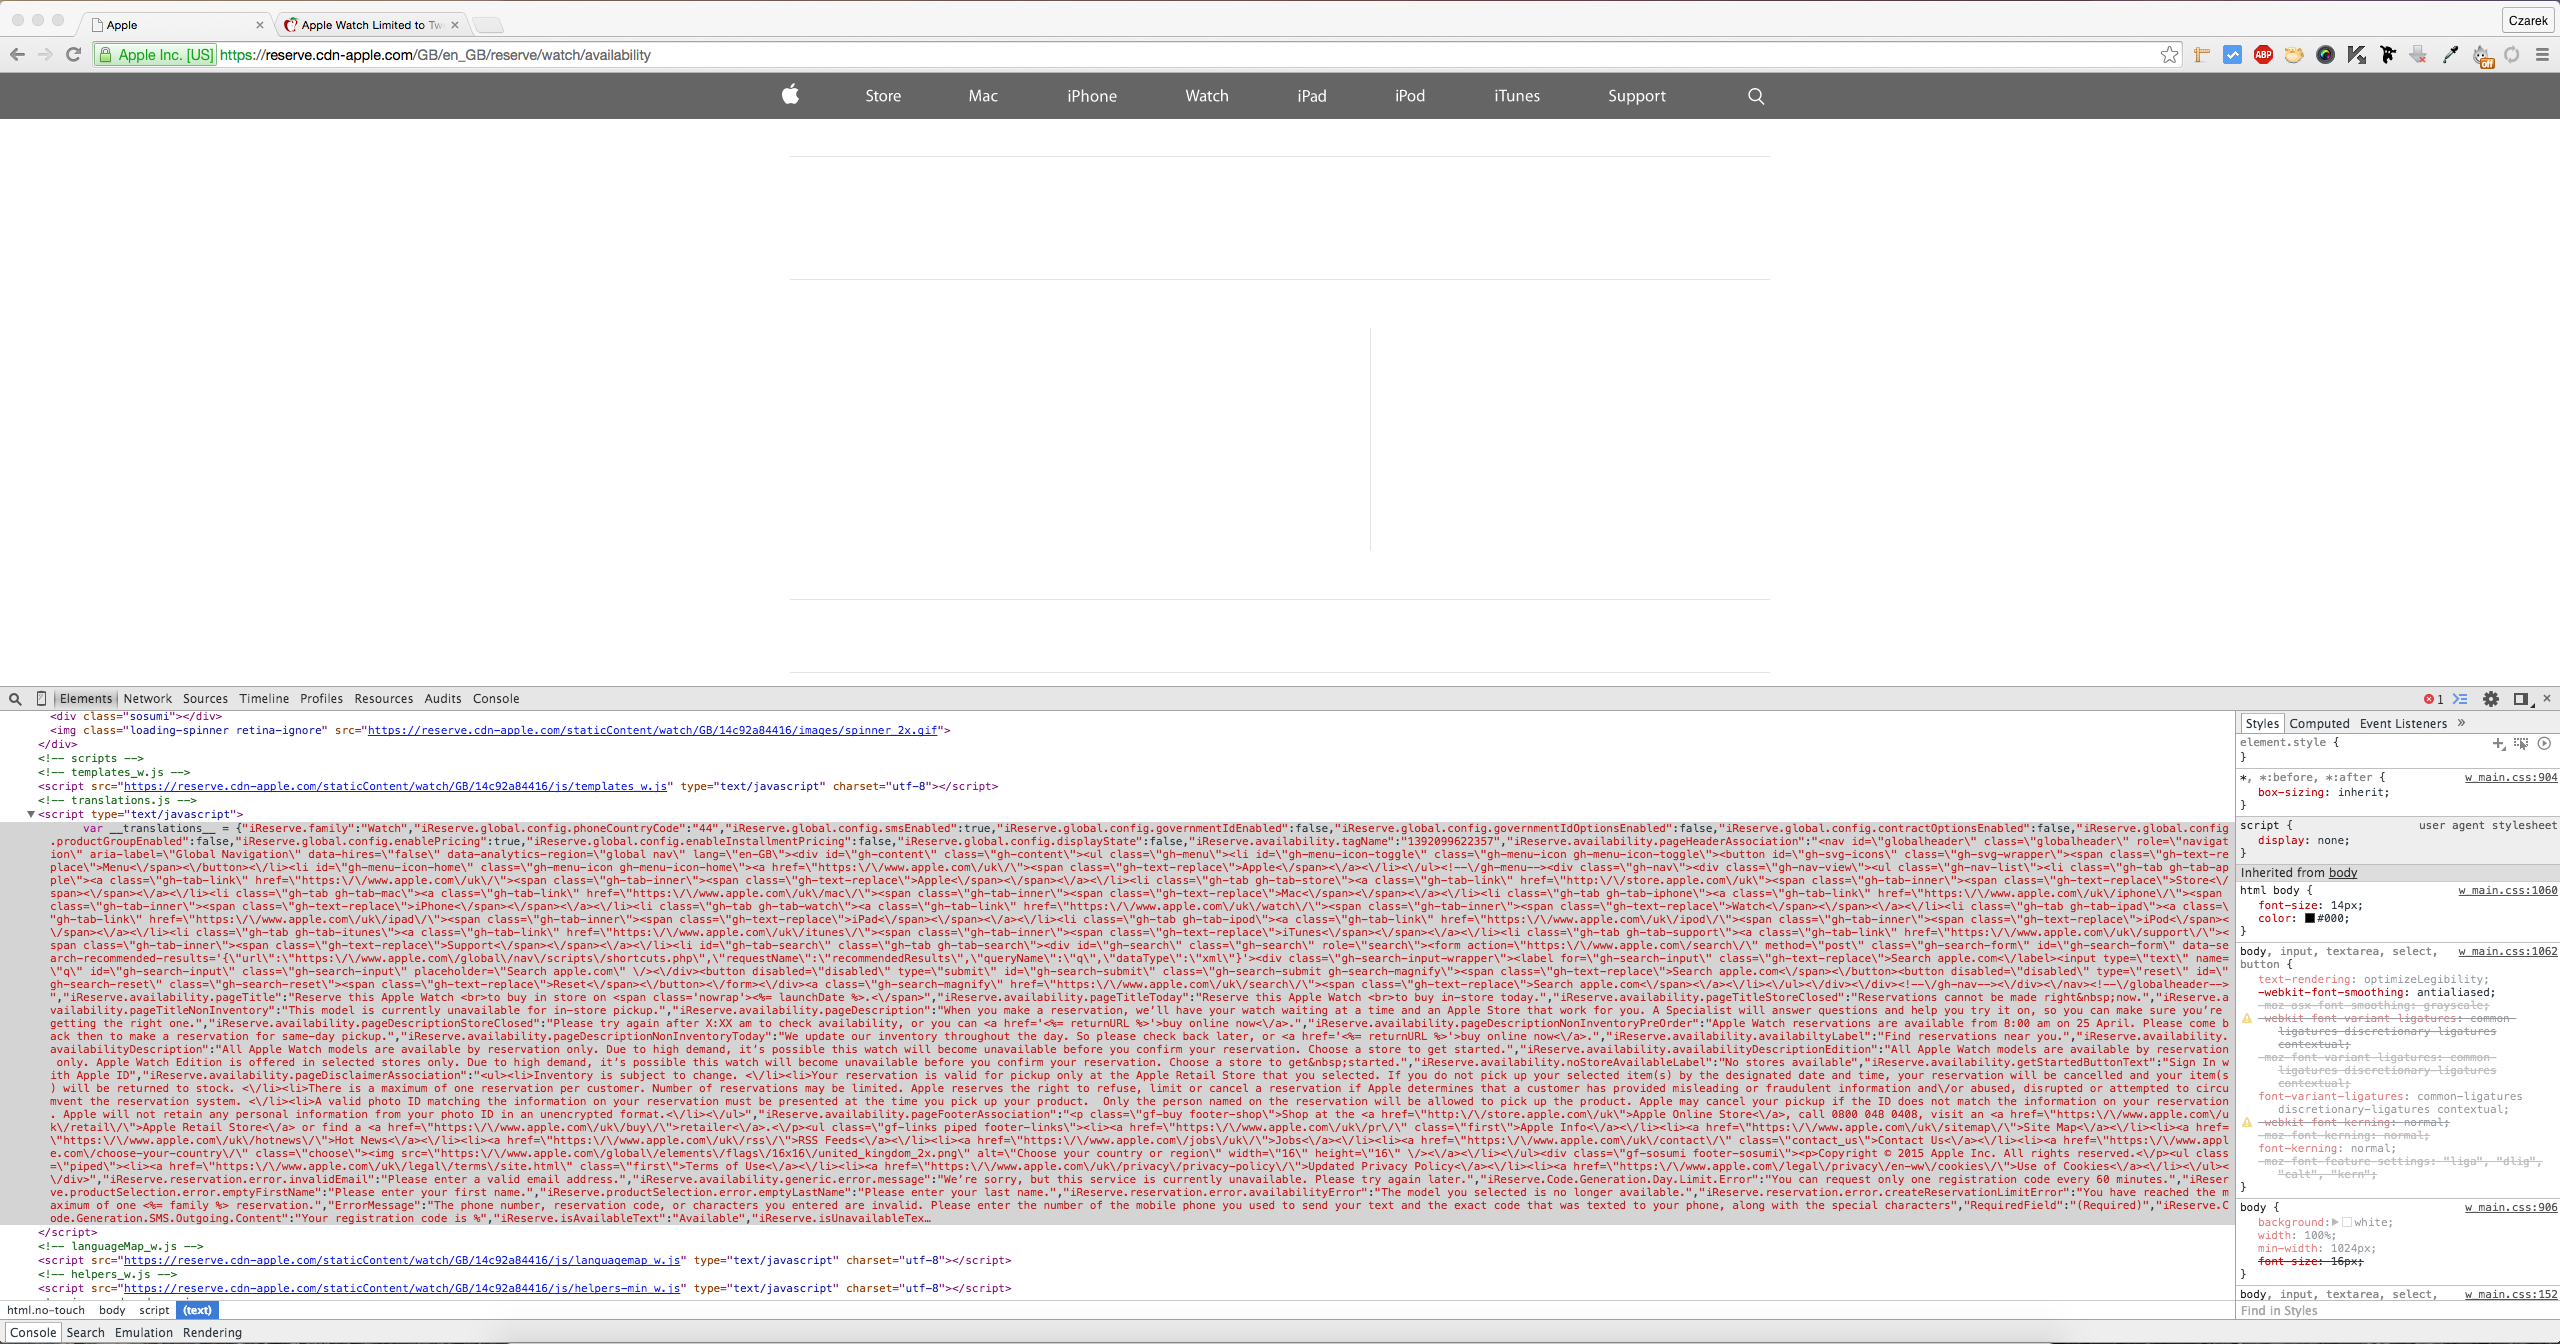
Task: Toggle the console drawer icon
Action: pos(2460,699)
